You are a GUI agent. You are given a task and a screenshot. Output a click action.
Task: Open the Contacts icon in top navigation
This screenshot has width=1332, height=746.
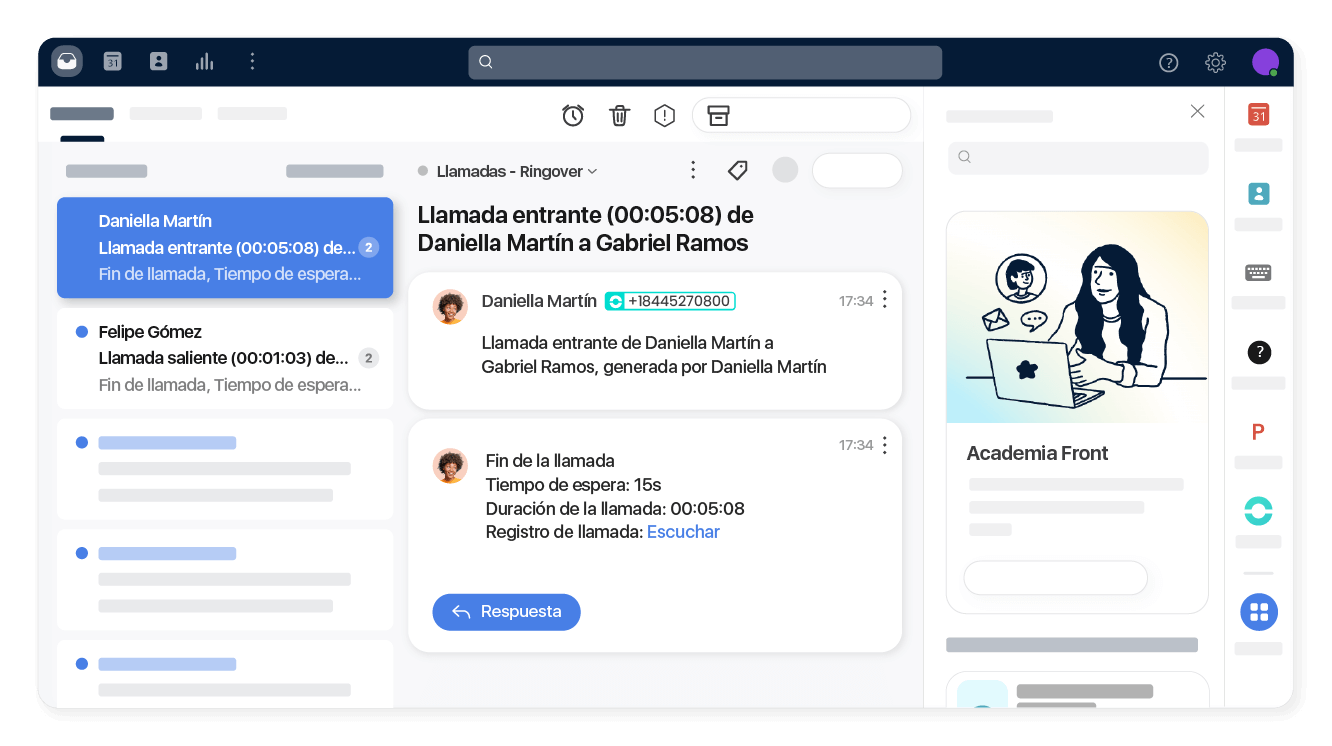[158, 61]
